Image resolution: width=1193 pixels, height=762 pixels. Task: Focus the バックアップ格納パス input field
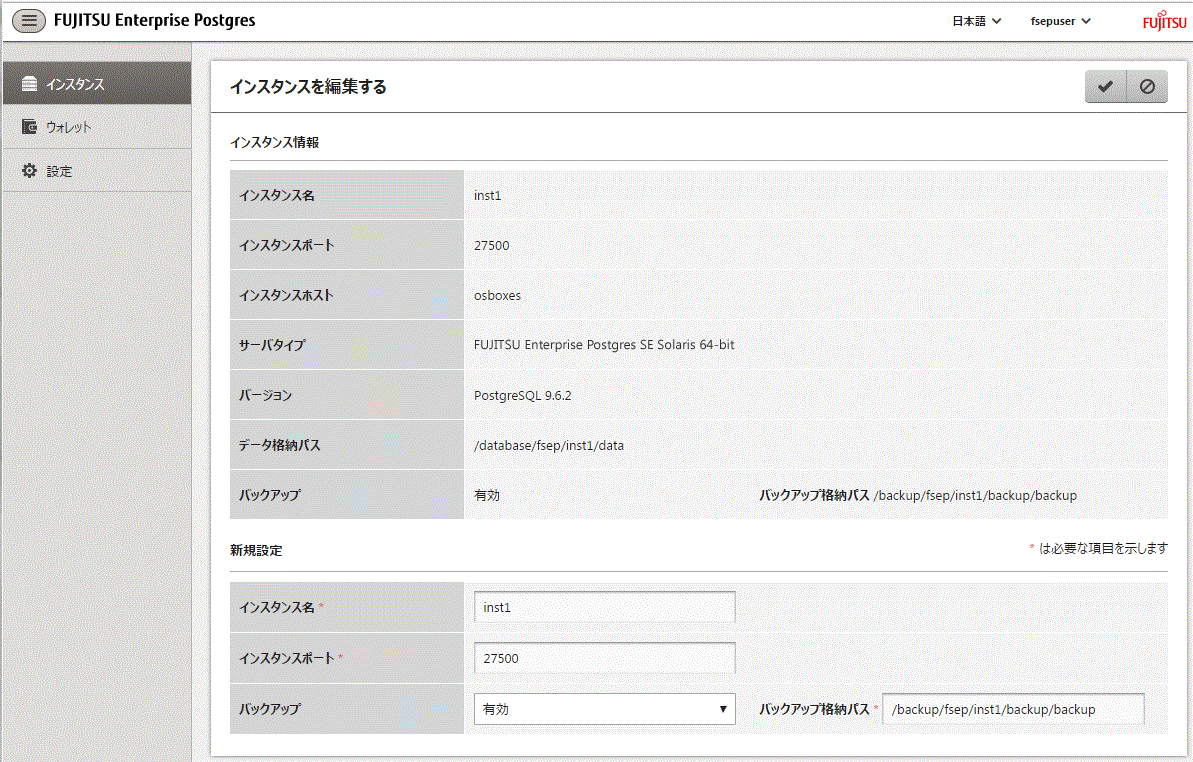pyautogui.click(x=1013, y=709)
